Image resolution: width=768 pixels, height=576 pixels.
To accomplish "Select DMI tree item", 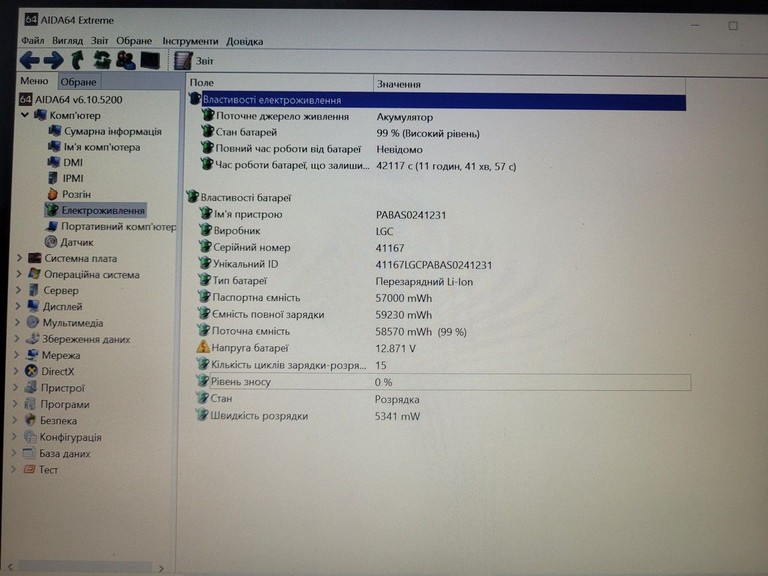I will 65,163.
